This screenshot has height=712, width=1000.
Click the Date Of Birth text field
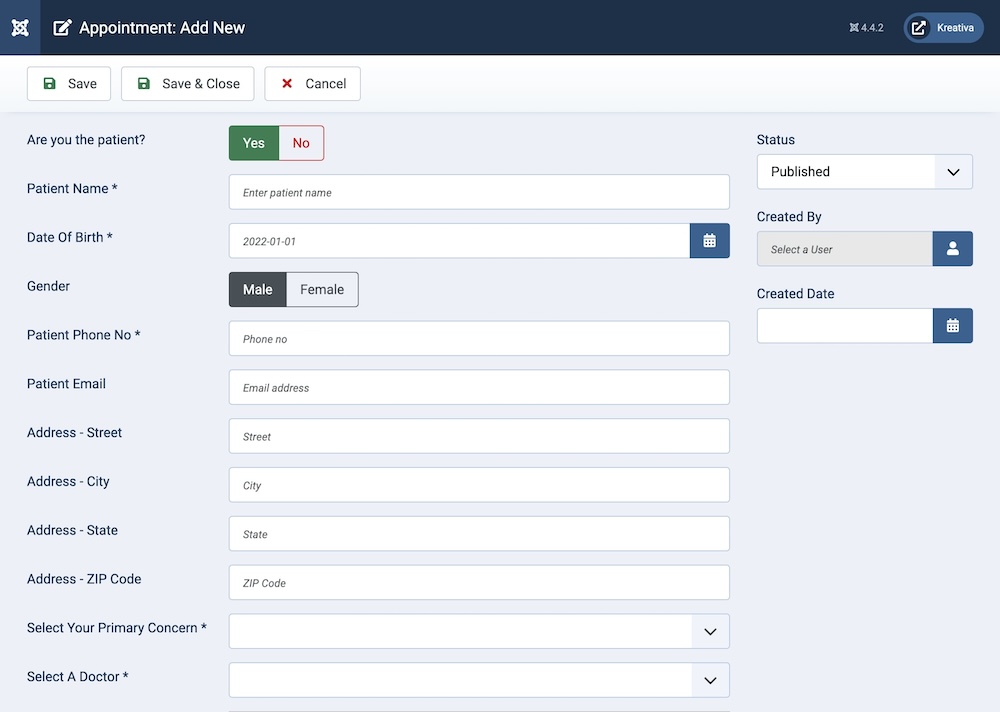[x=459, y=241]
